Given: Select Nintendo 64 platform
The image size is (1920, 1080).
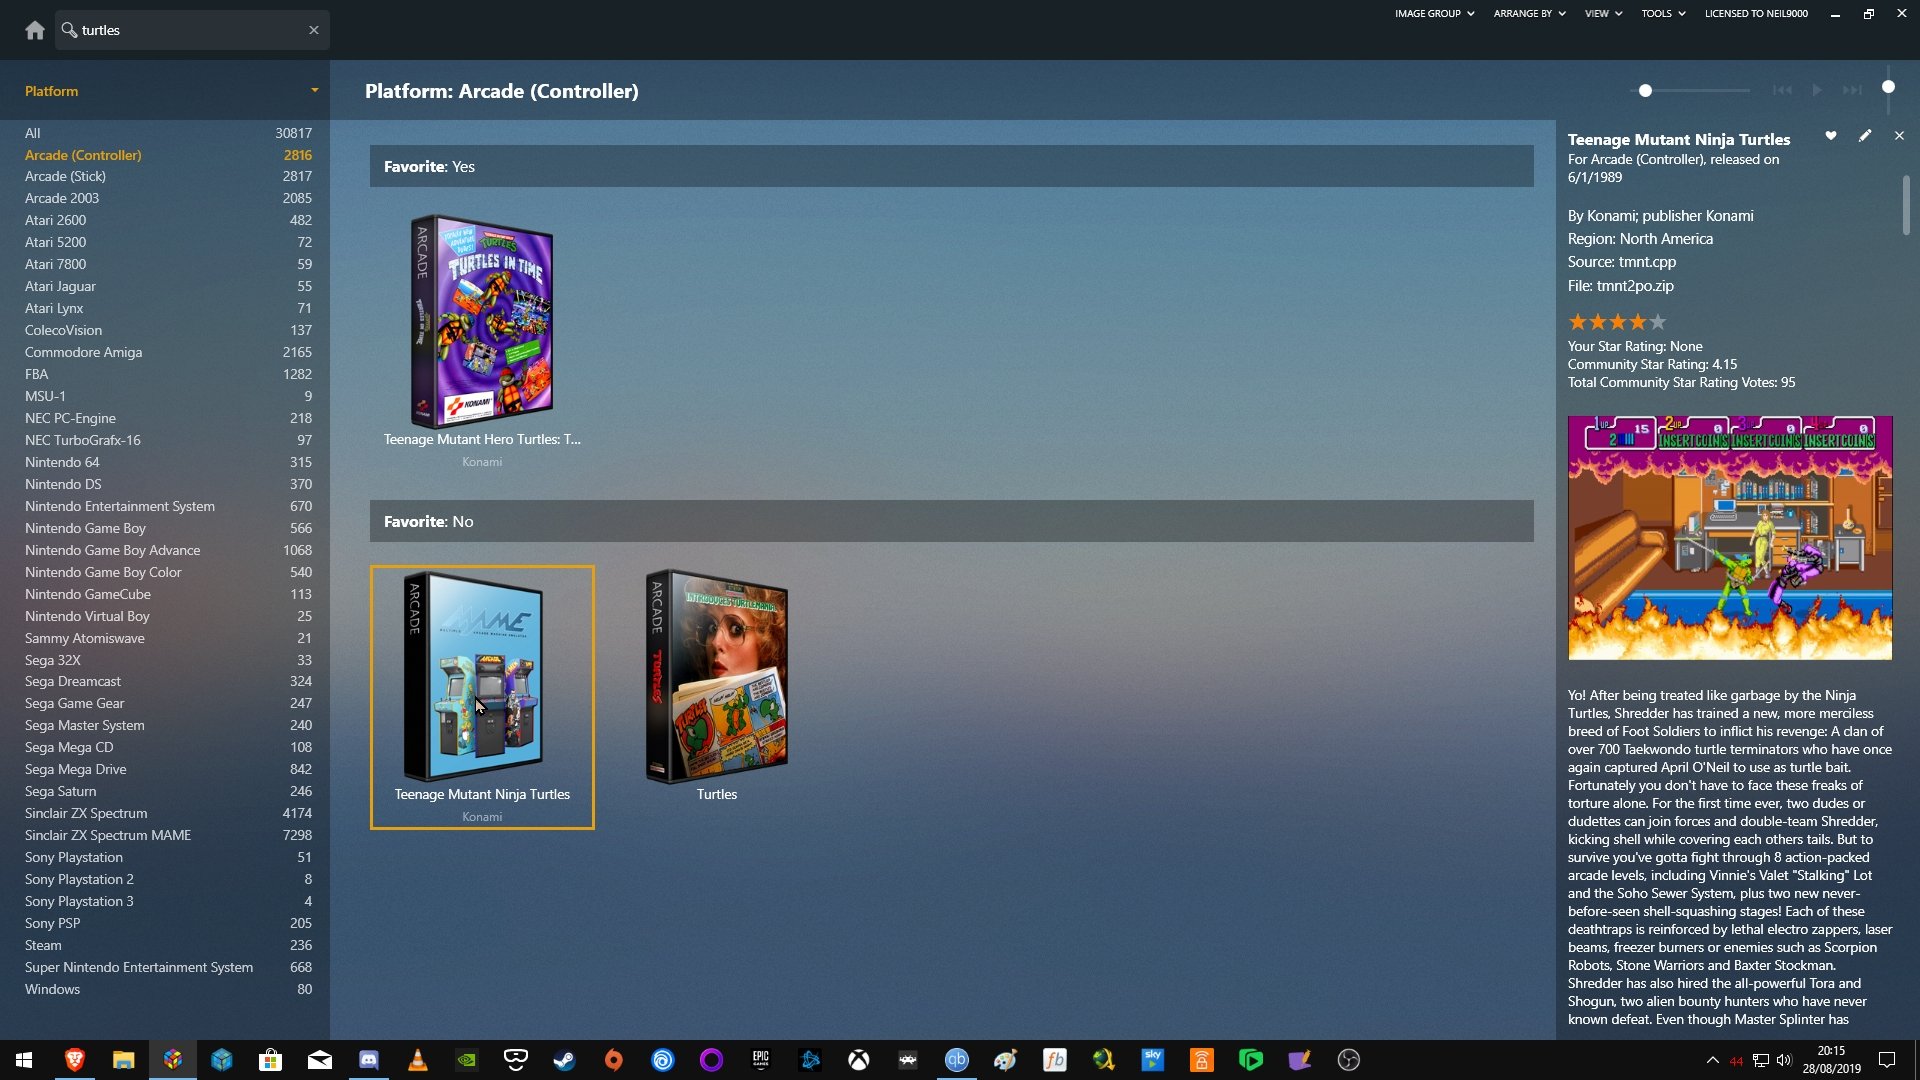Looking at the screenshot, I should [168, 462].
